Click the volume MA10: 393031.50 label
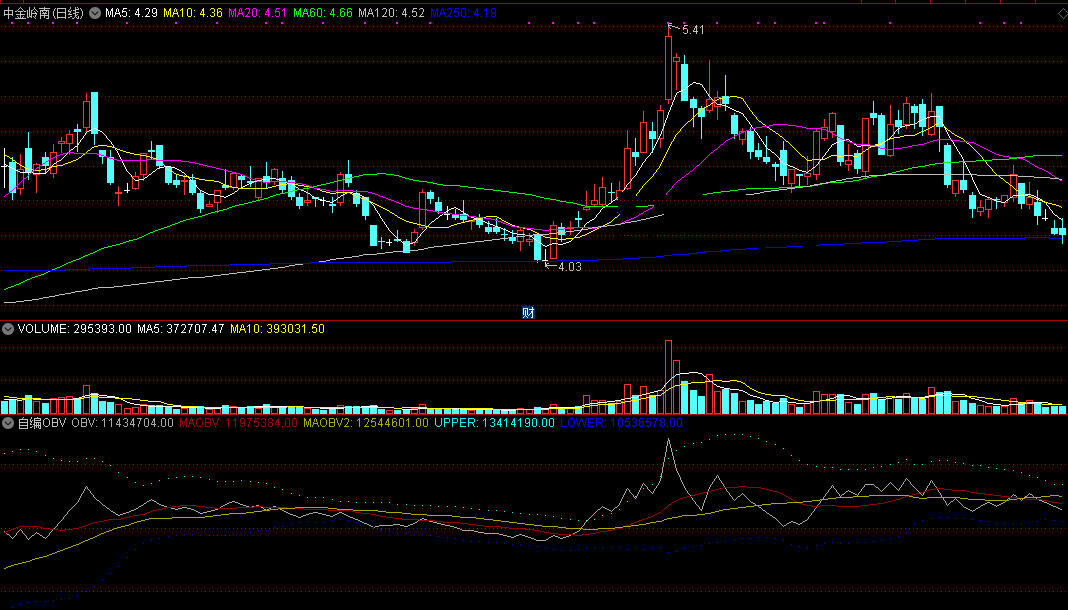Viewport: 1068px width, 610px height. [277, 329]
